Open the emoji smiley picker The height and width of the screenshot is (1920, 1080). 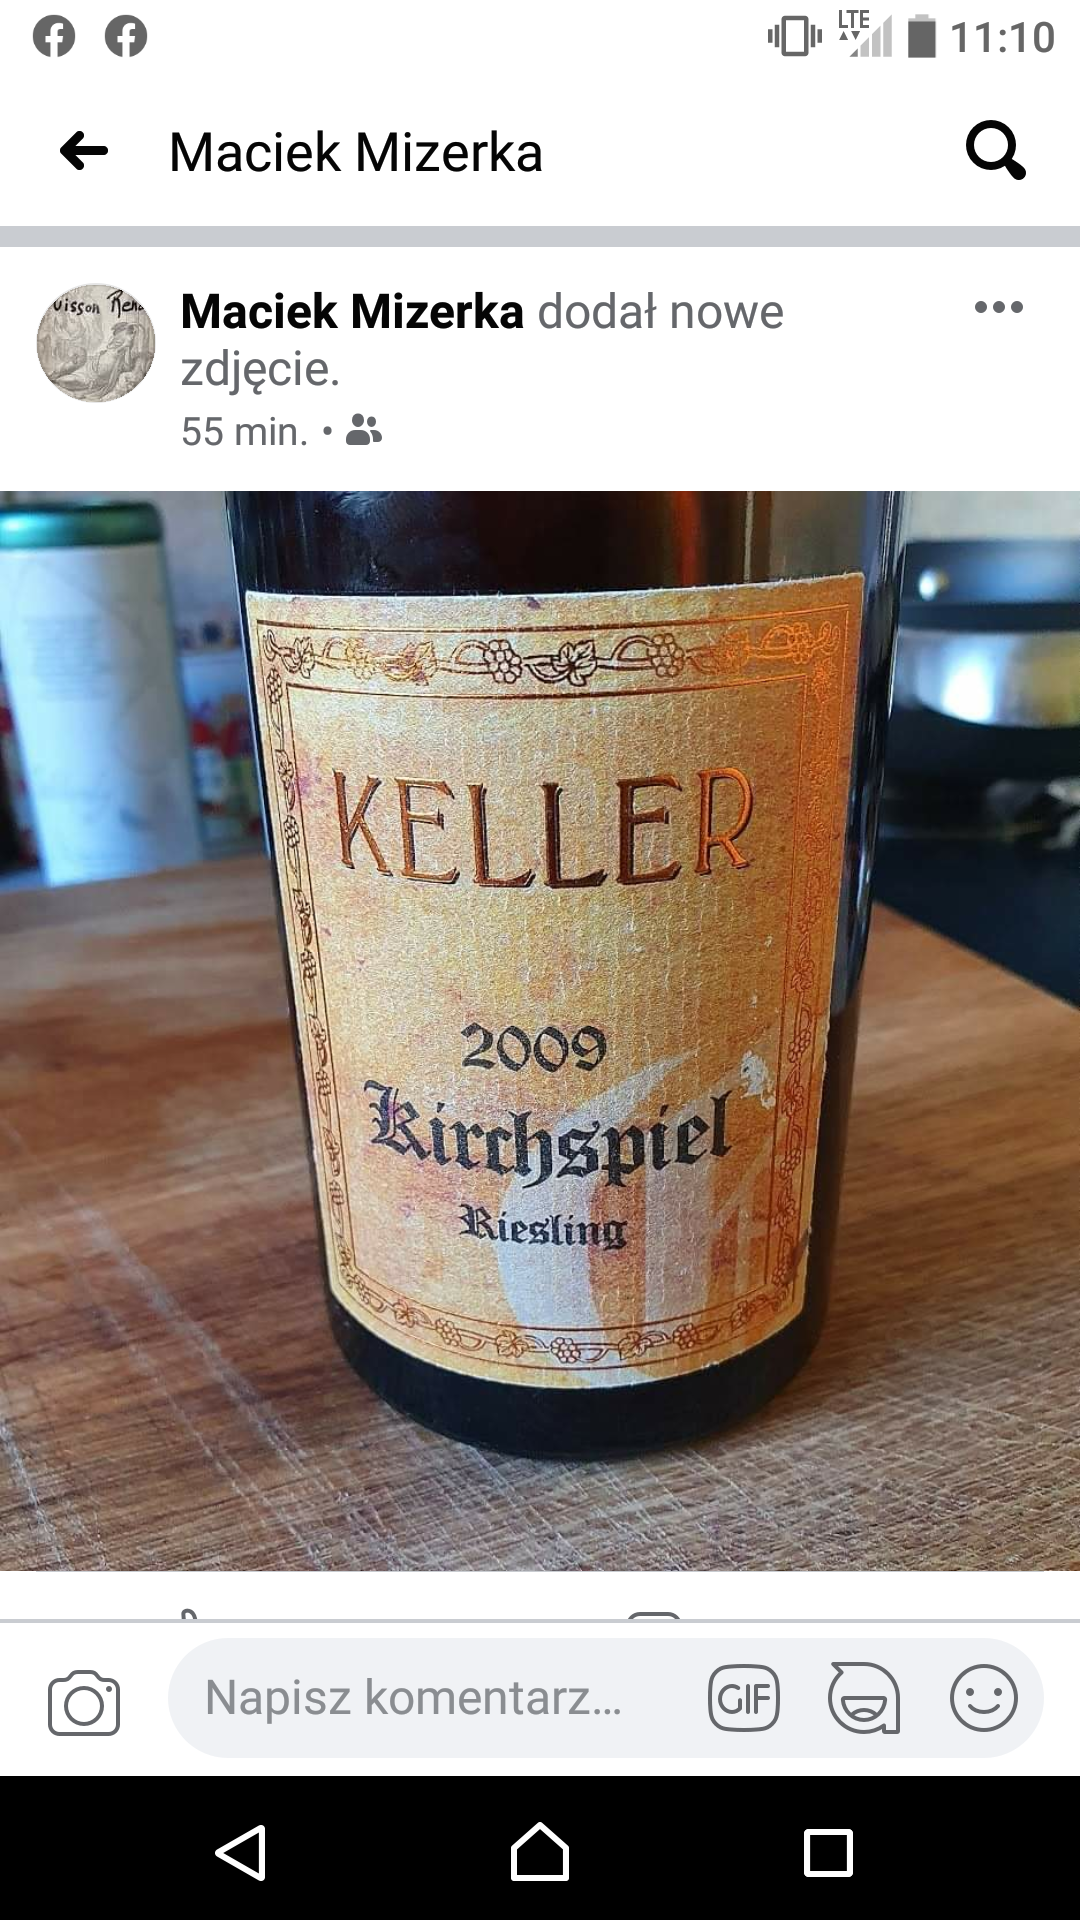click(984, 1698)
